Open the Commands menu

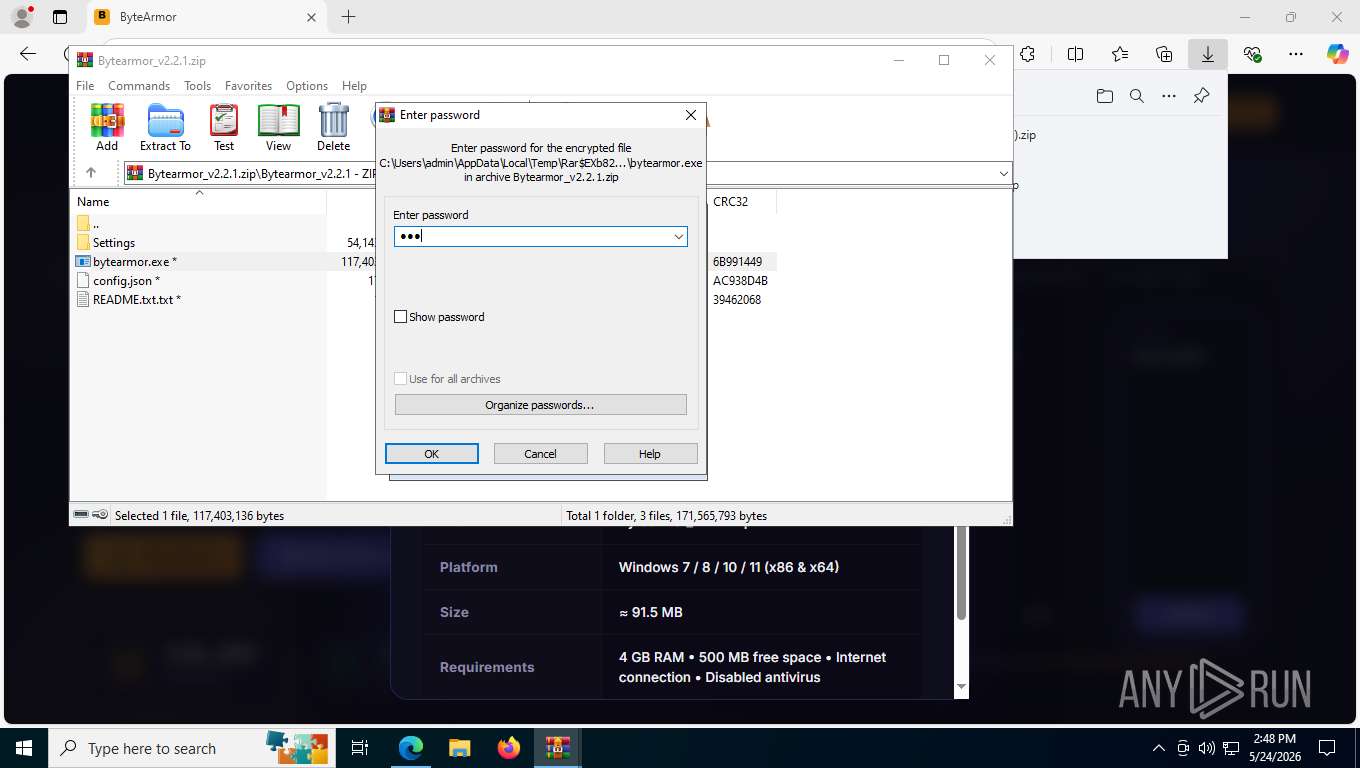(x=139, y=86)
